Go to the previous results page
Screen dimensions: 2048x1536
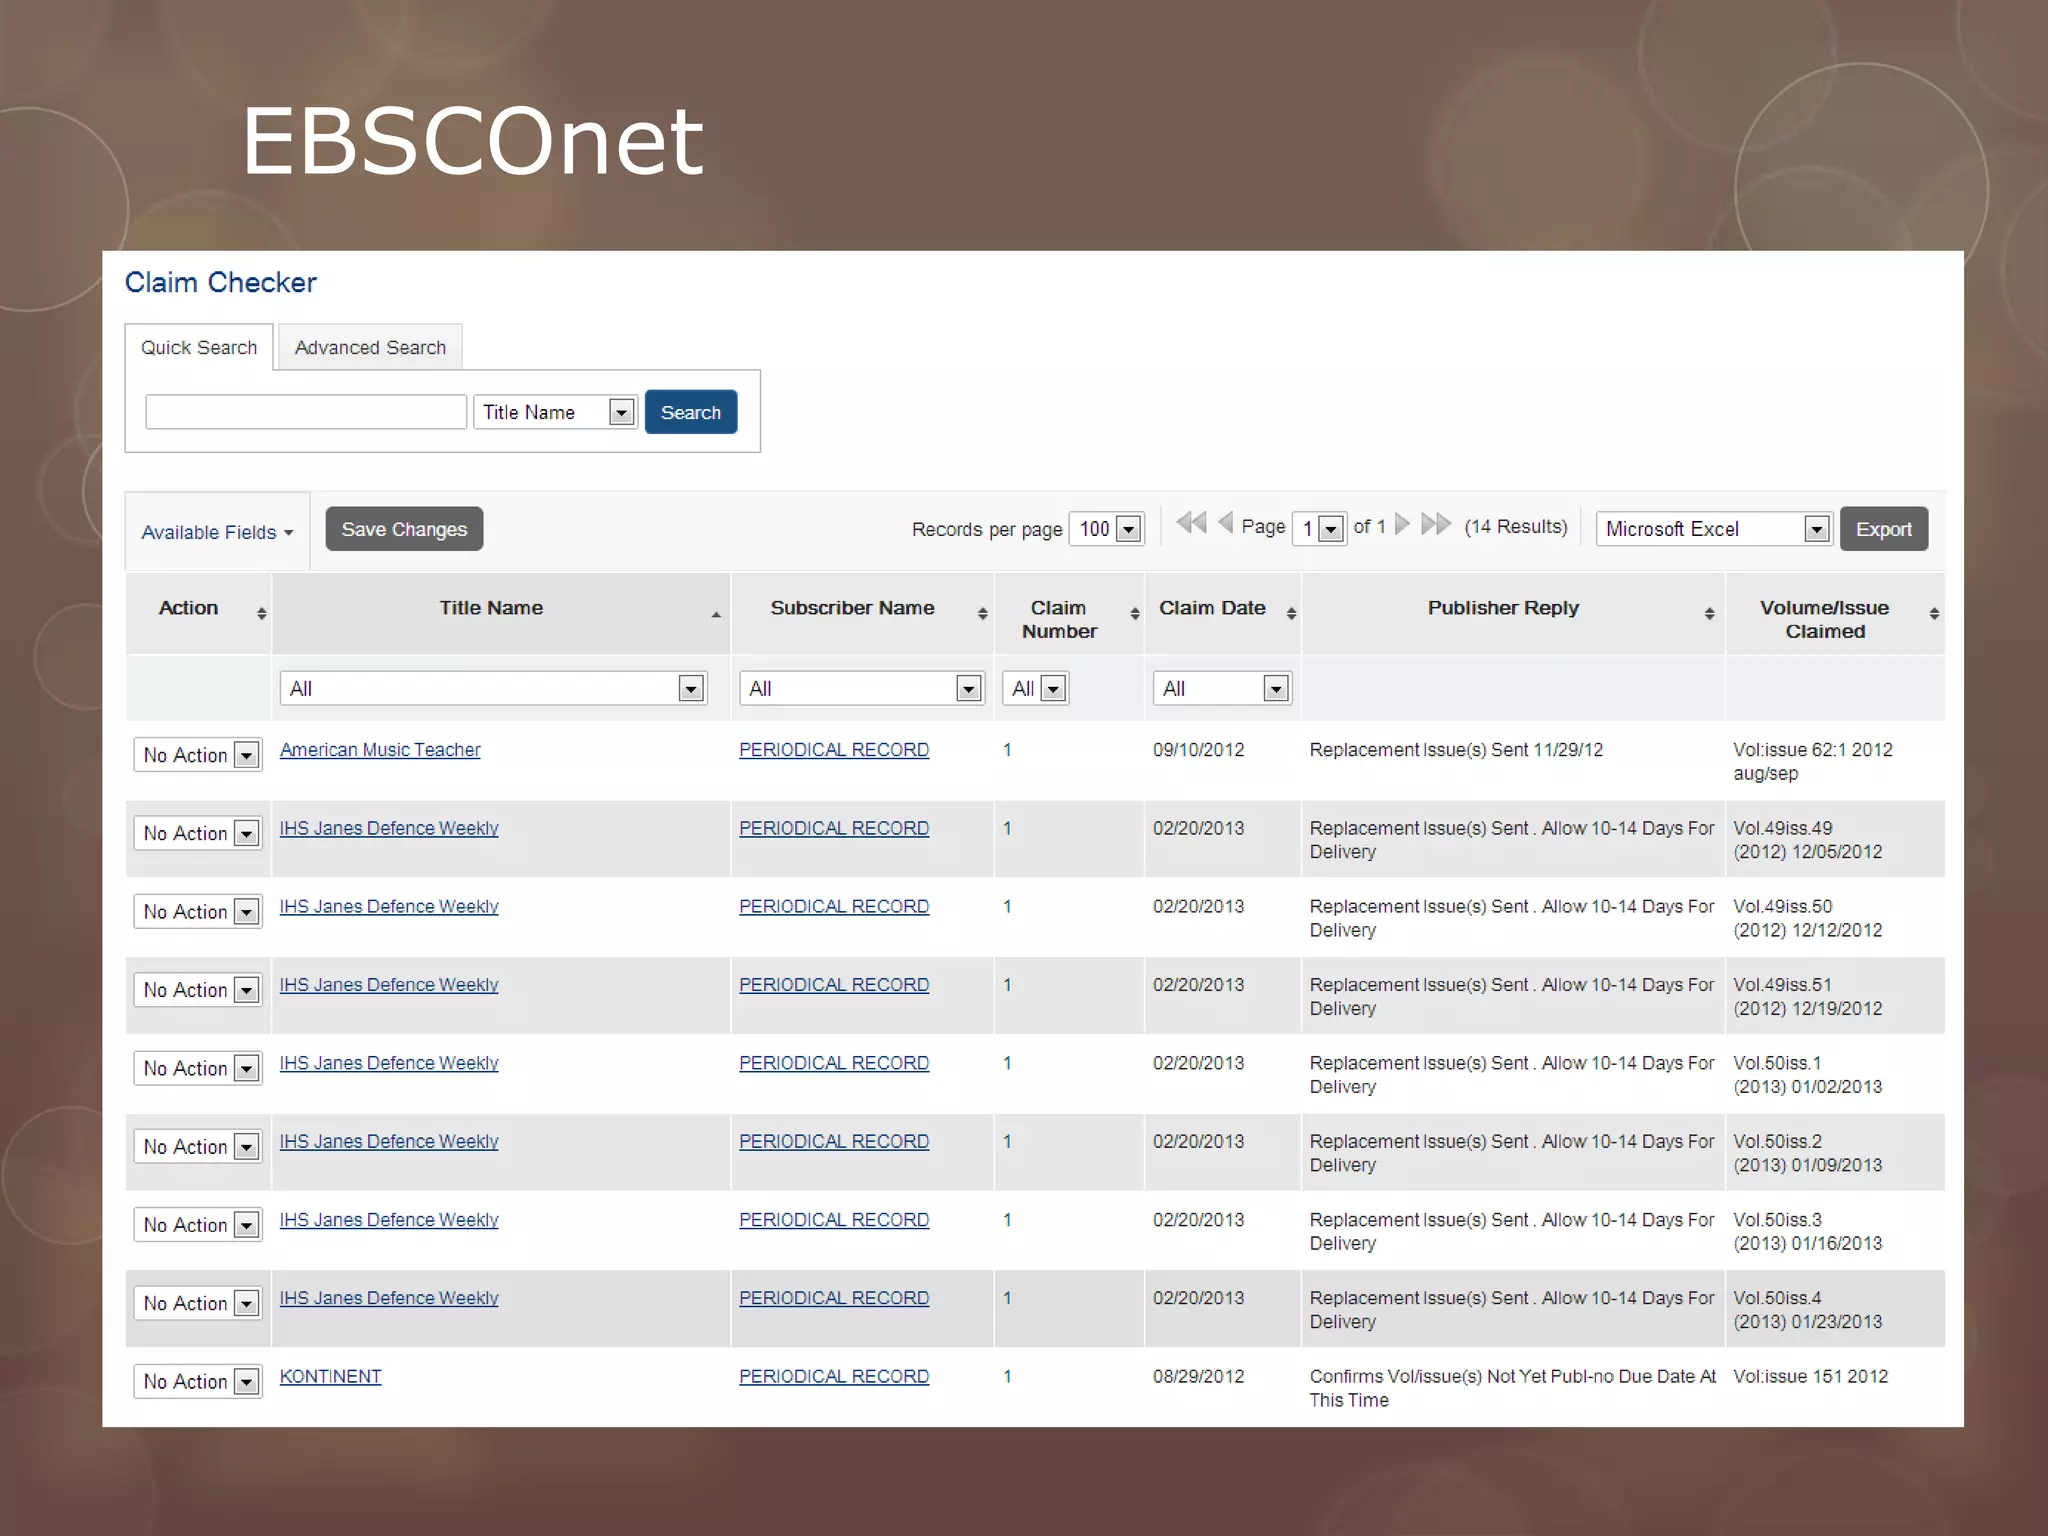tap(1225, 523)
